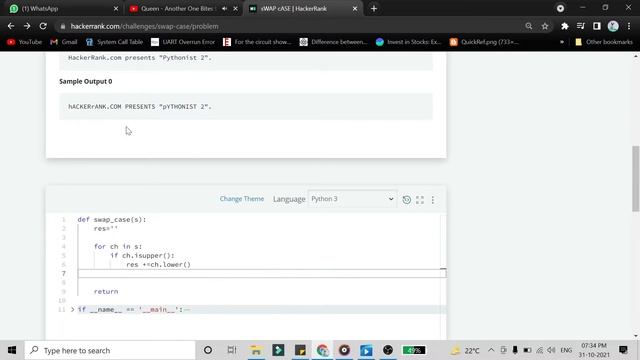Reset code with the editor history icon

[407, 200]
